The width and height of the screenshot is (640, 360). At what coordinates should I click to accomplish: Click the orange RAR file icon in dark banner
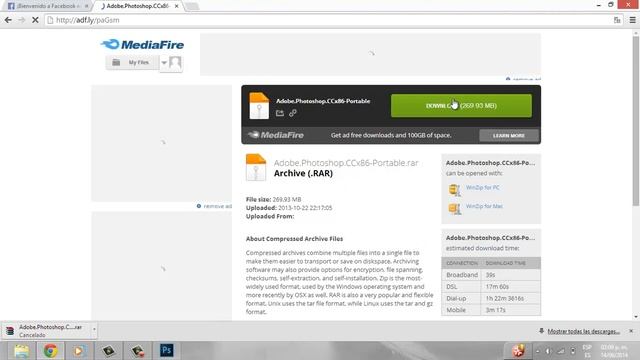259,106
